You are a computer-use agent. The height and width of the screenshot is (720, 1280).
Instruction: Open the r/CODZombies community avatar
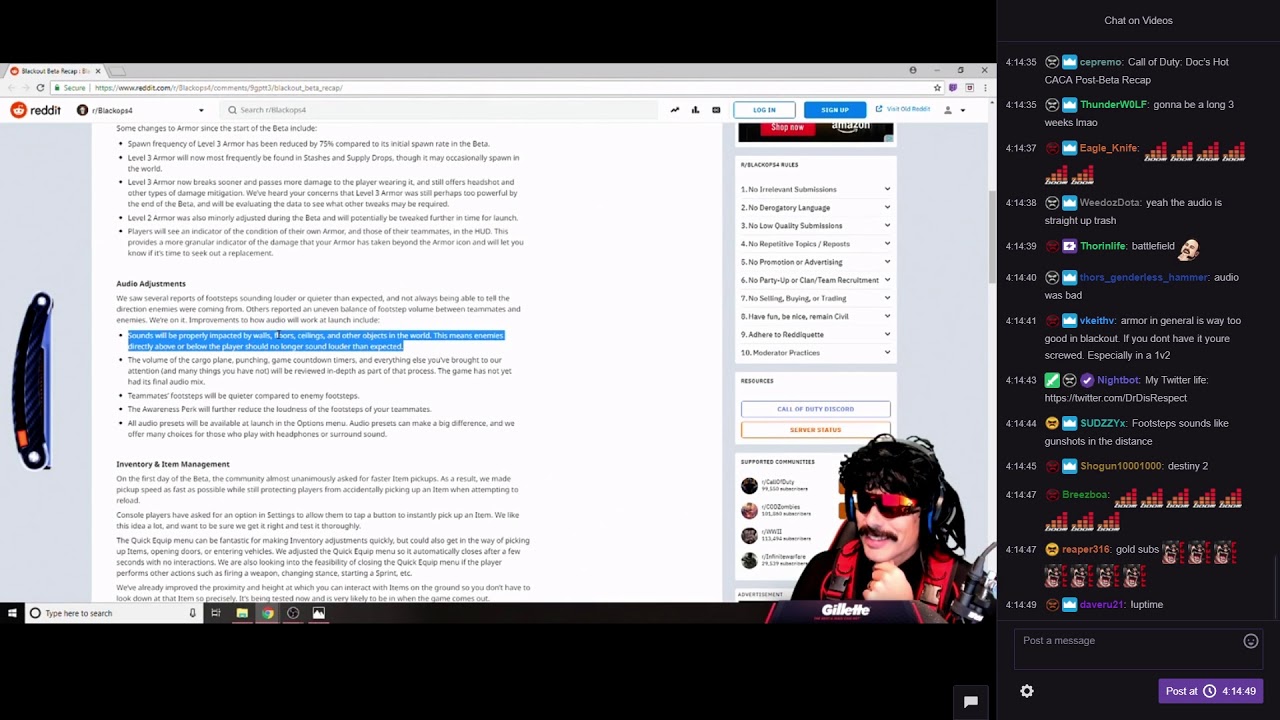coord(749,511)
